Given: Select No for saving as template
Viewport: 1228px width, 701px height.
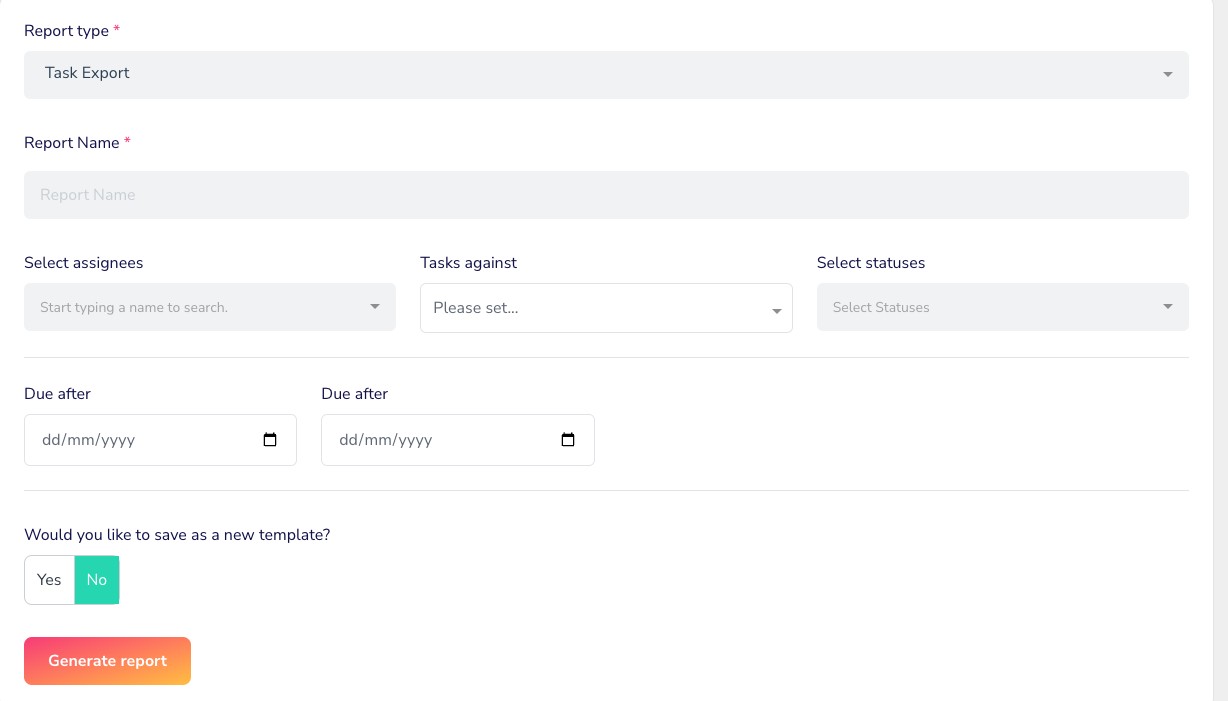Looking at the screenshot, I should (97, 580).
